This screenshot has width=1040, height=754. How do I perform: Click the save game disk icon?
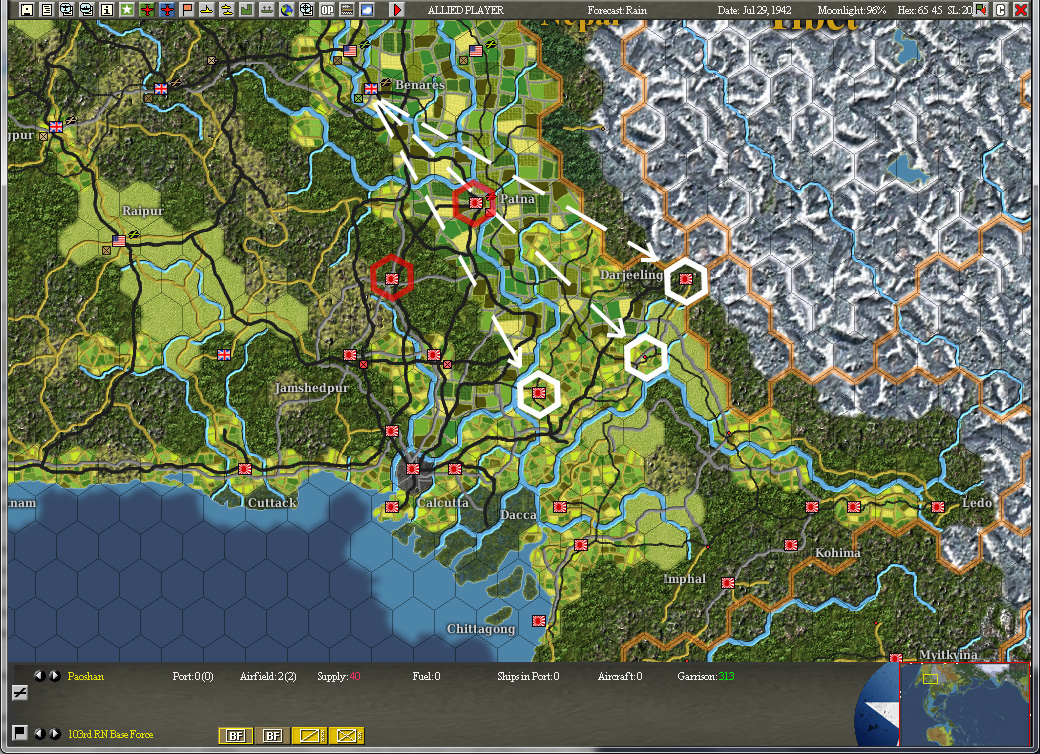click(x=27, y=9)
